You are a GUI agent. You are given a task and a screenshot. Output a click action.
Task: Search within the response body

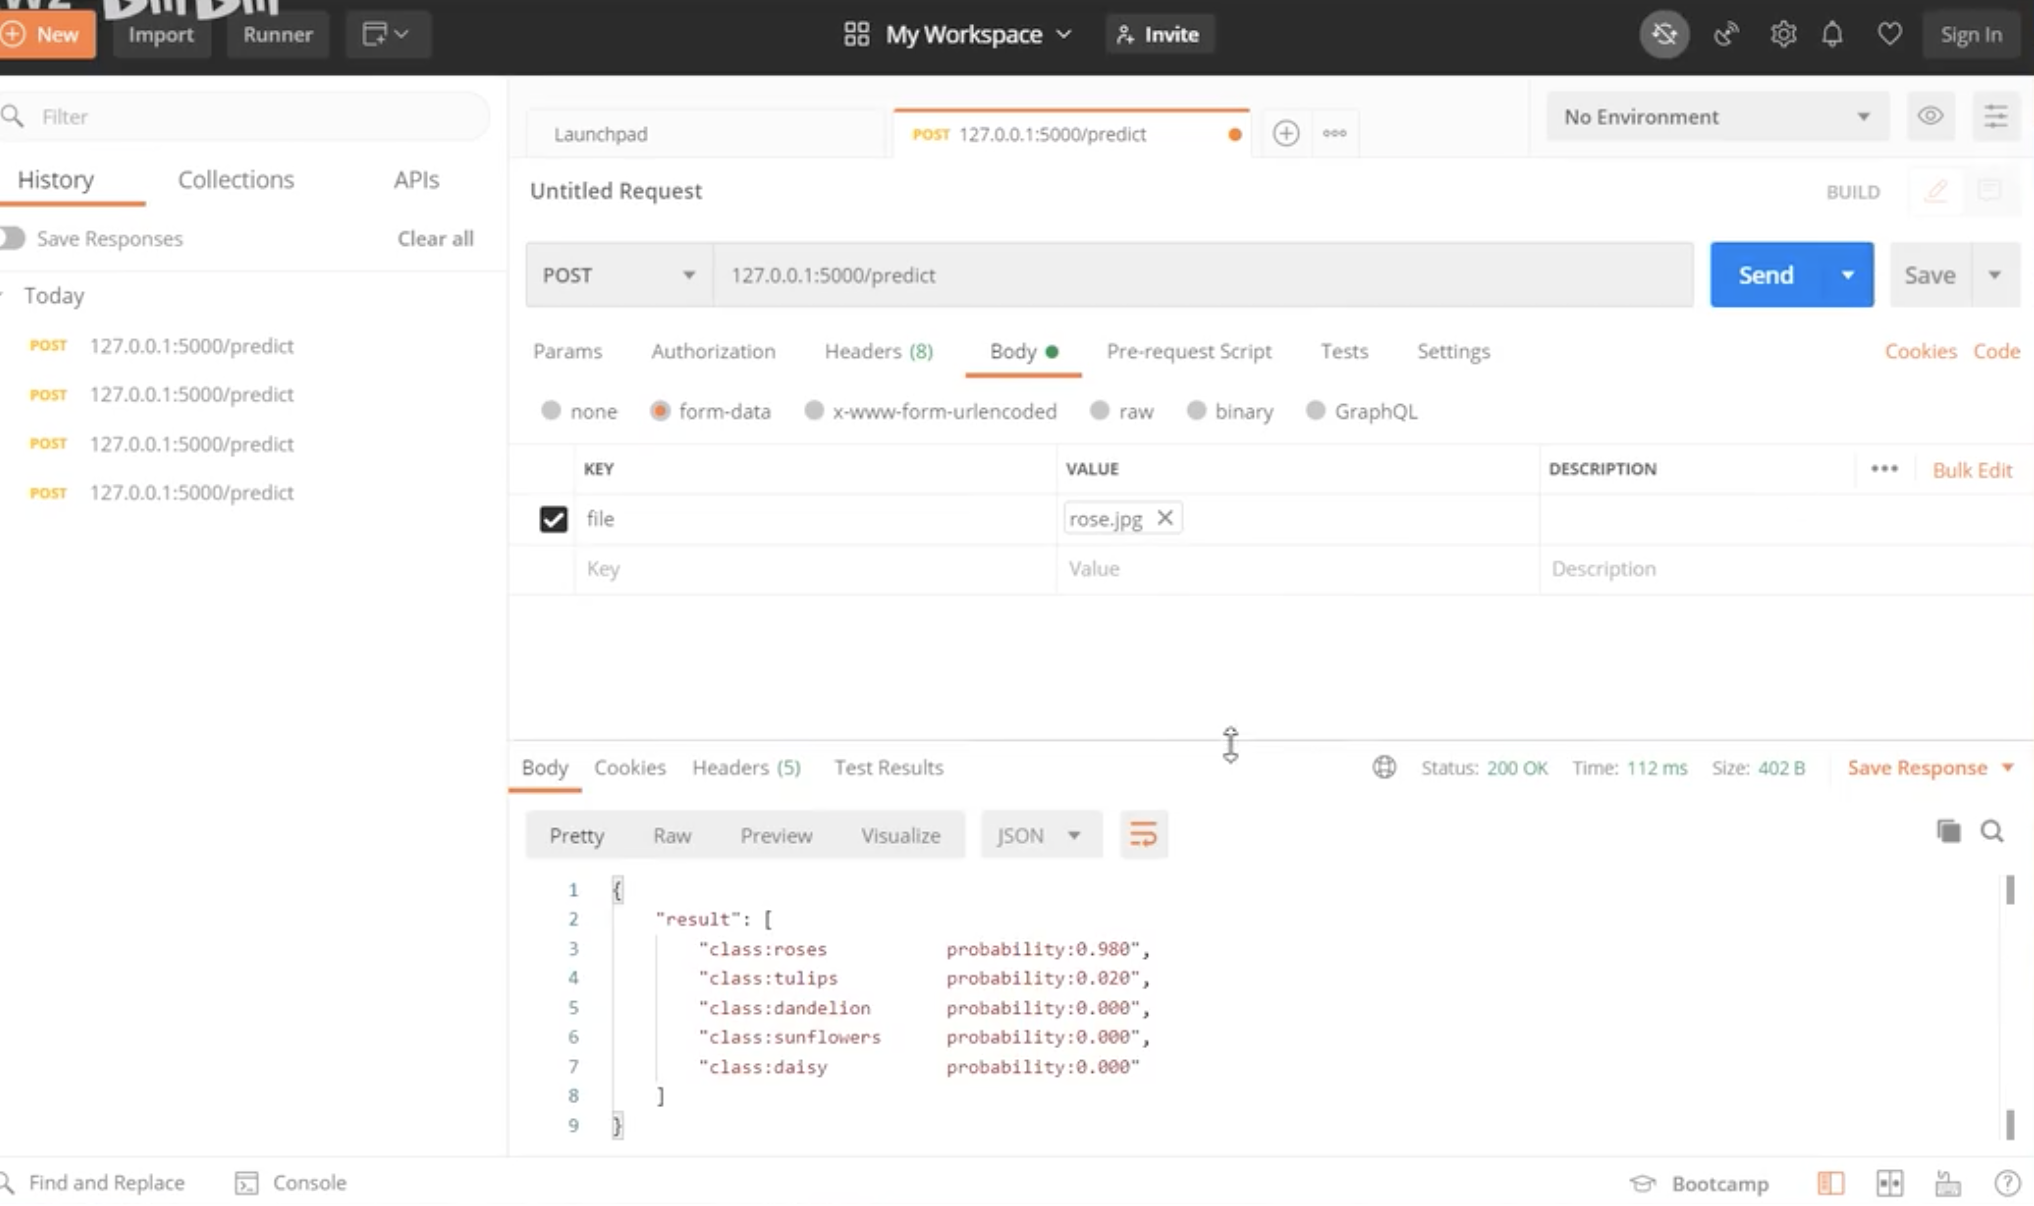click(1992, 831)
